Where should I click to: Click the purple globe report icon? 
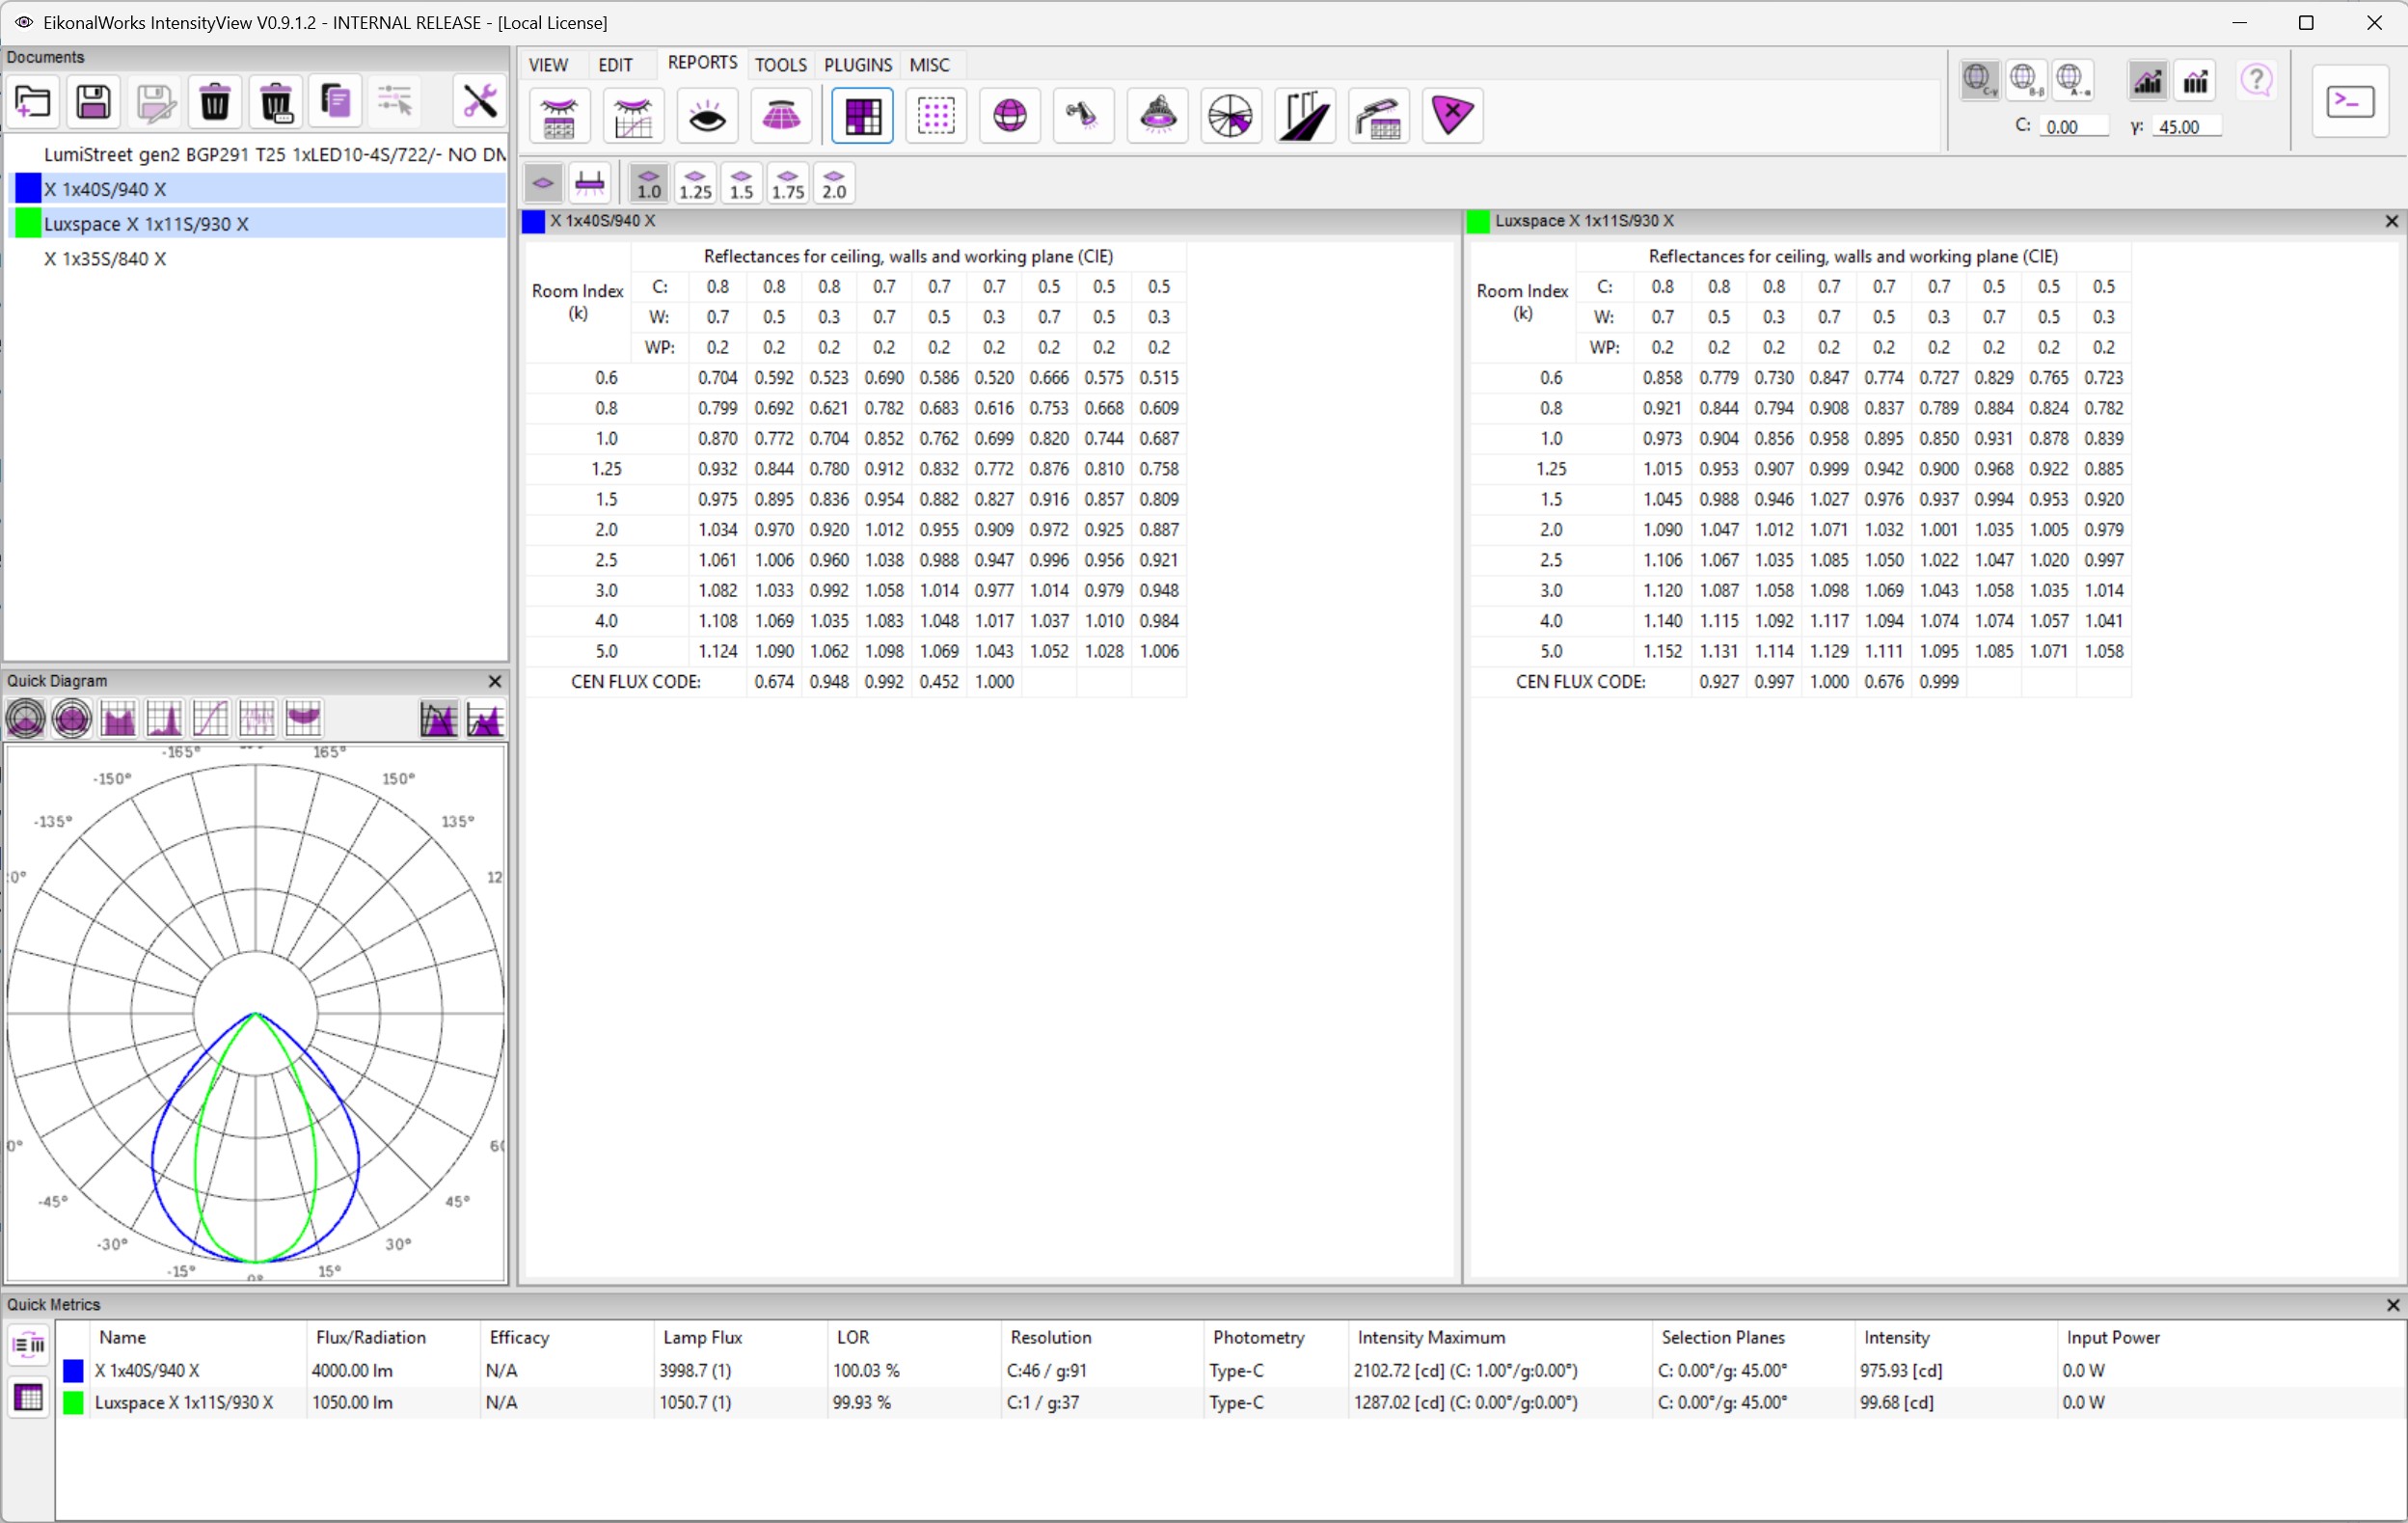coord(1011,116)
